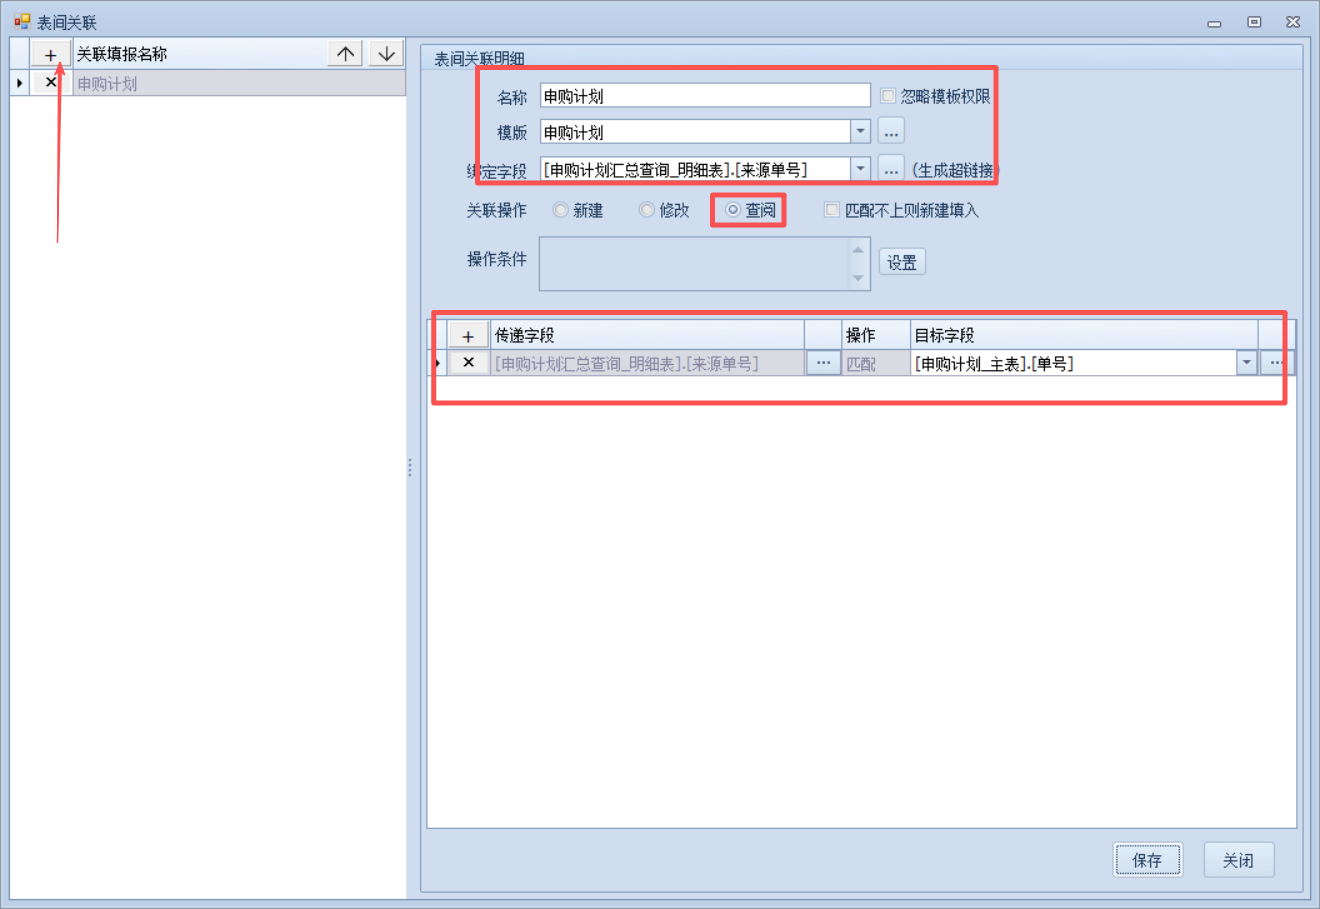Expand the 模版 dropdown list
The width and height of the screenshot is (1320, 909).
coord(860,132)
